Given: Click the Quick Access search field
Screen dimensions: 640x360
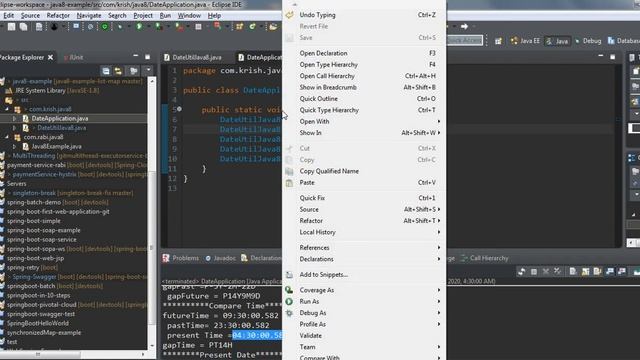Looking at the screenshot, I should 464,40.
